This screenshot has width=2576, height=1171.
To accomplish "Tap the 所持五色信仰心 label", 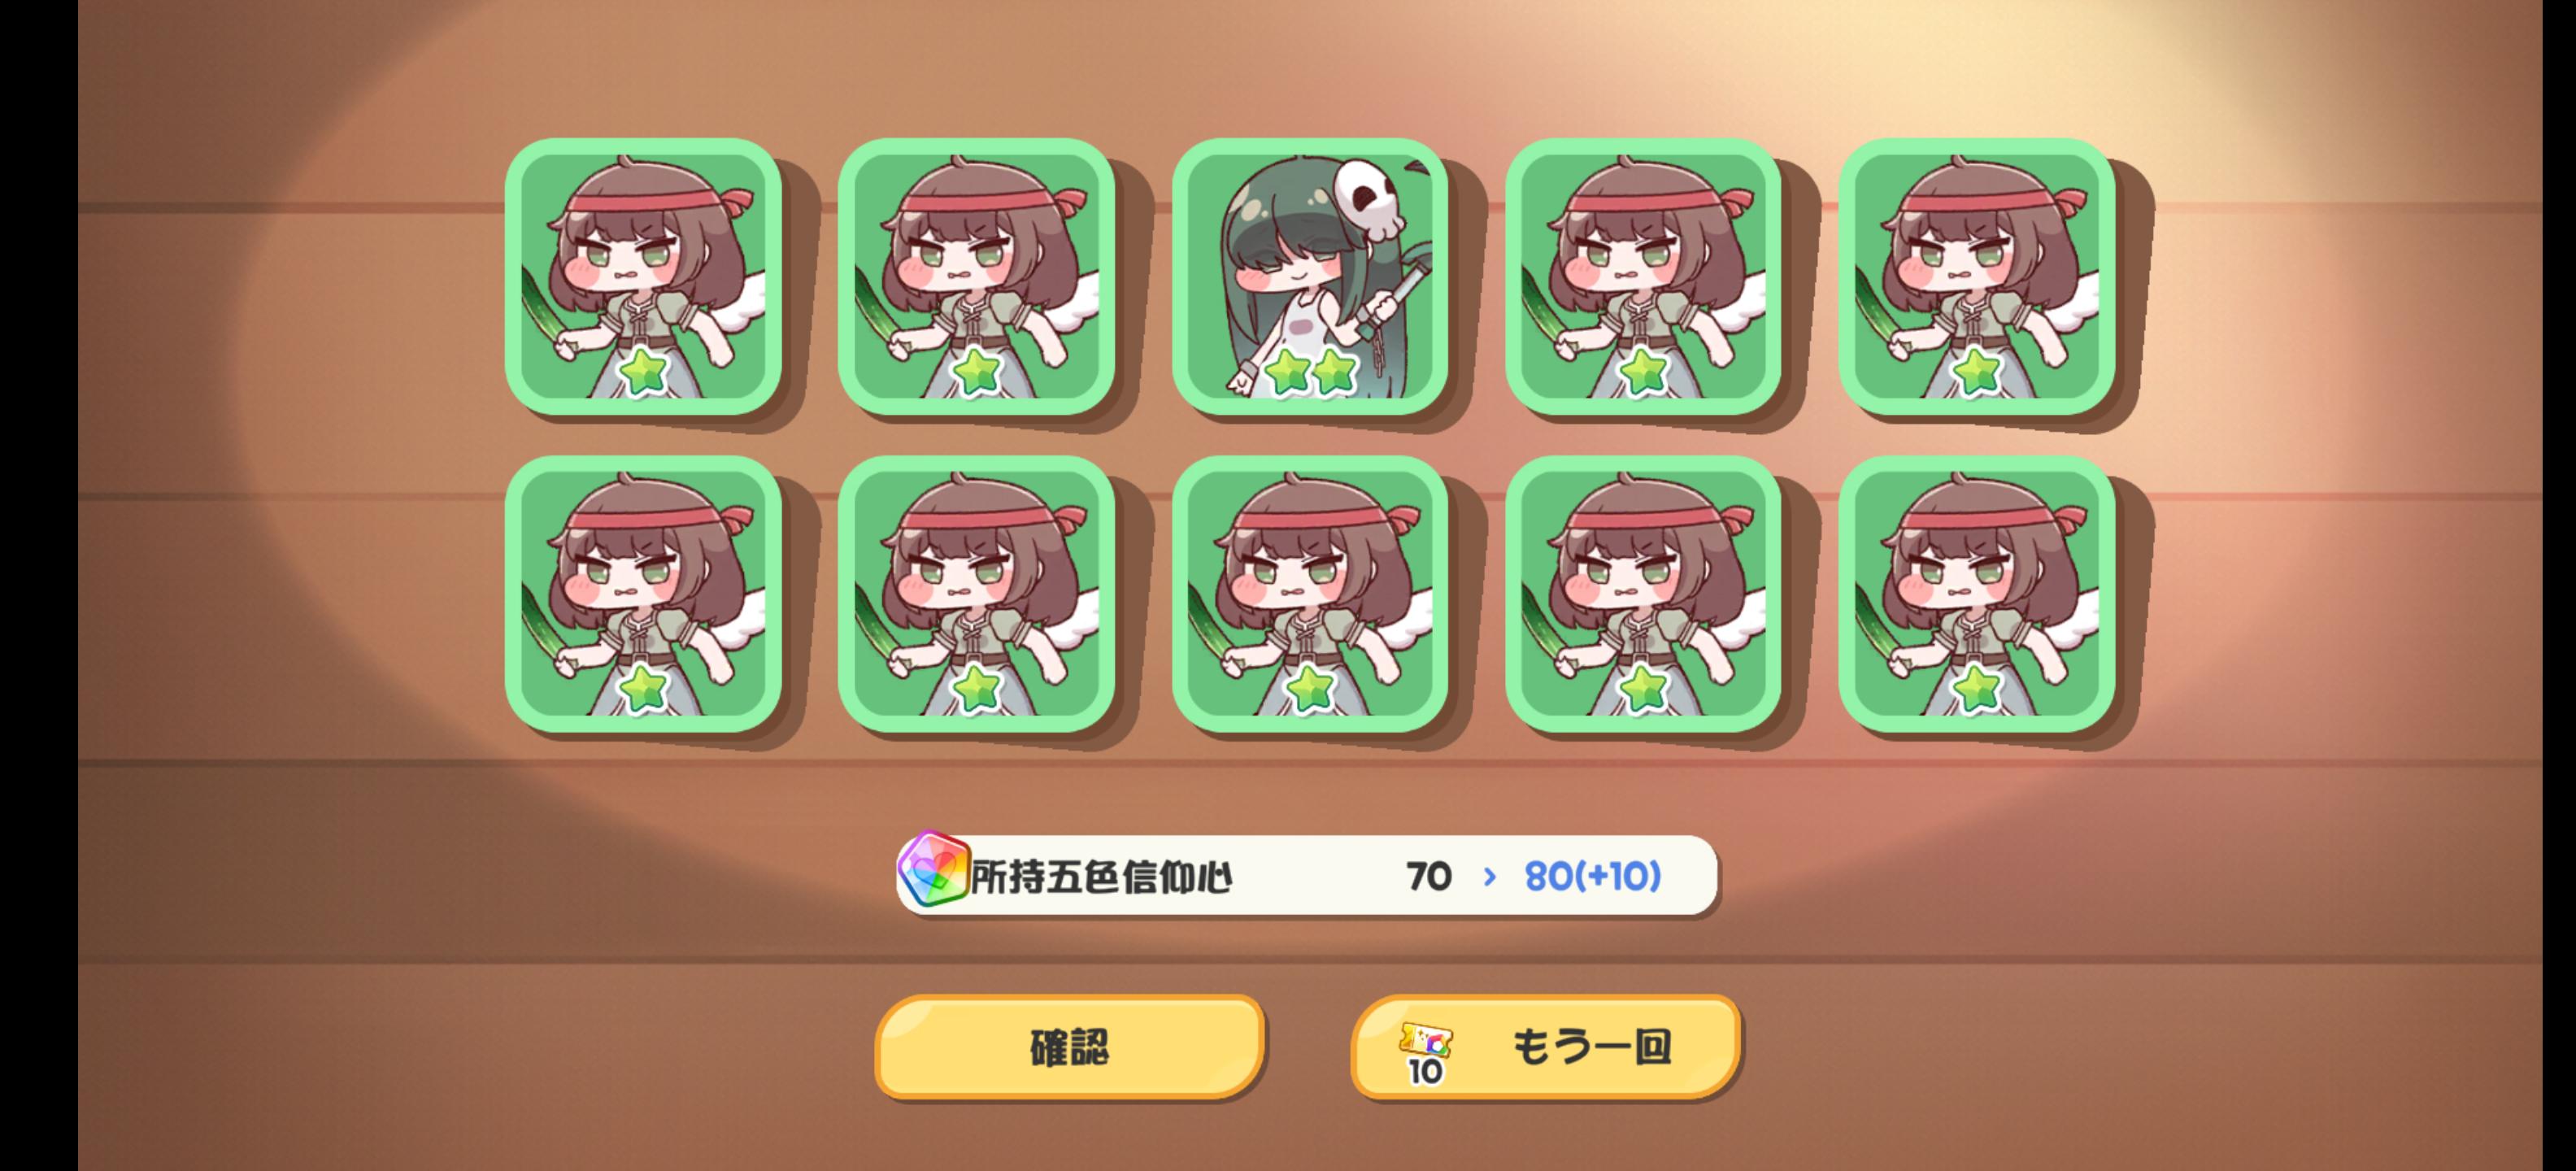I will tap(1101, 877).
